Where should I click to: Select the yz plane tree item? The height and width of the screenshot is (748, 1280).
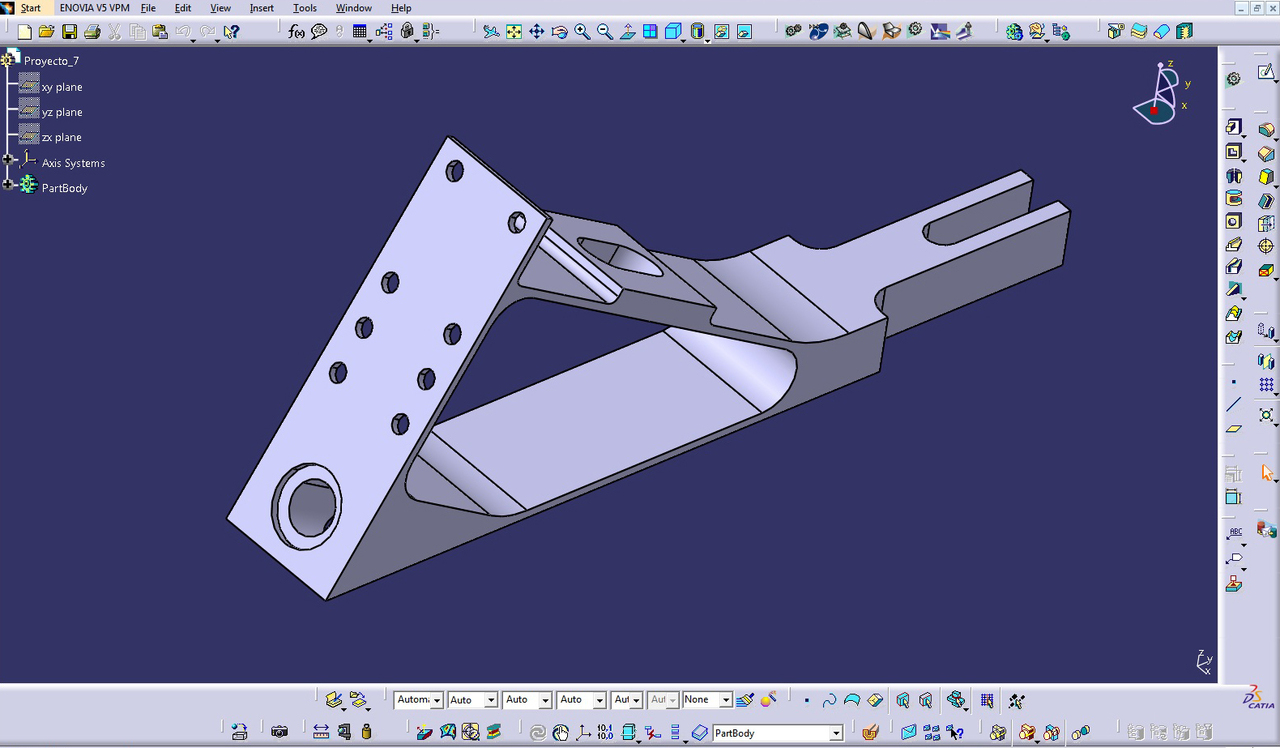62,112
